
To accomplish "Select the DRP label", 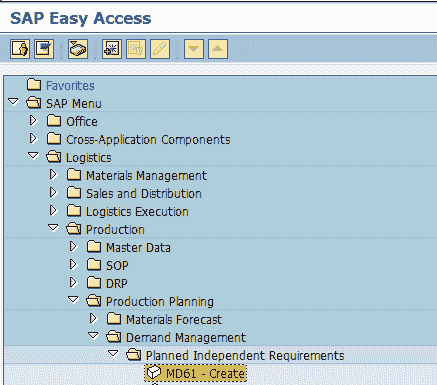I will pyautogui.click(x=116, y=284).
